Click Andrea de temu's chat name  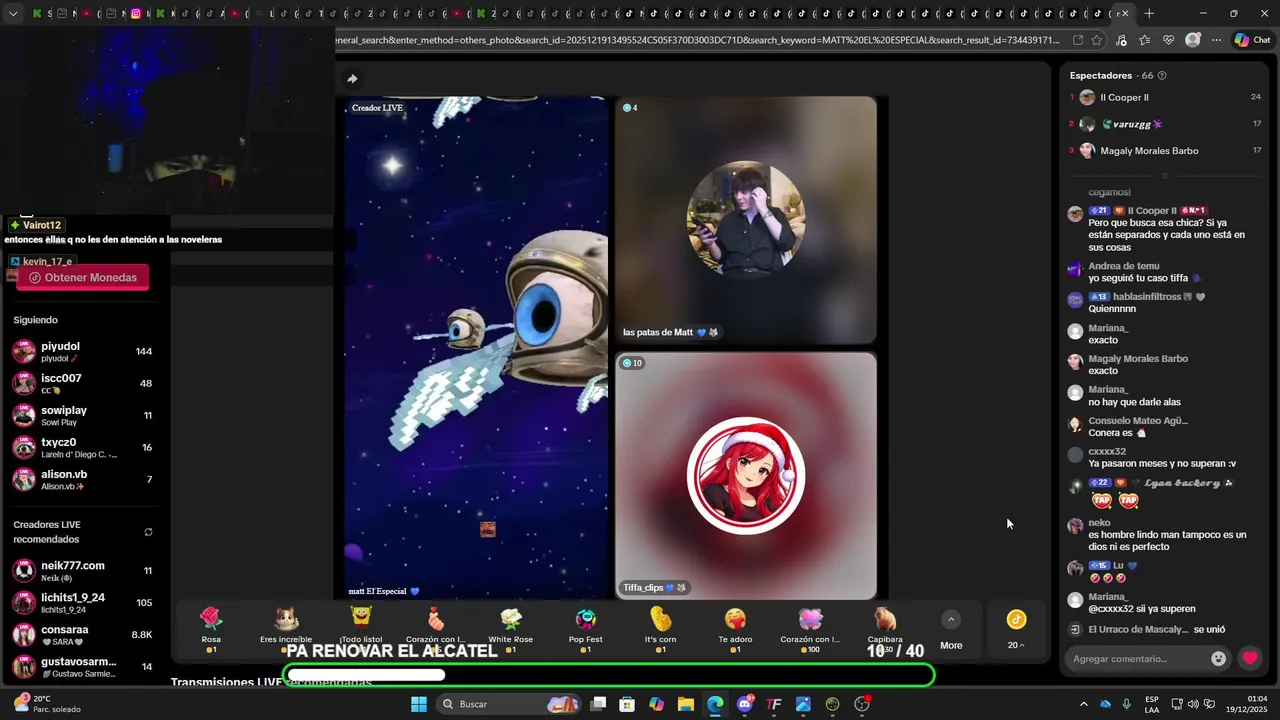click(x=1123, y=266)
